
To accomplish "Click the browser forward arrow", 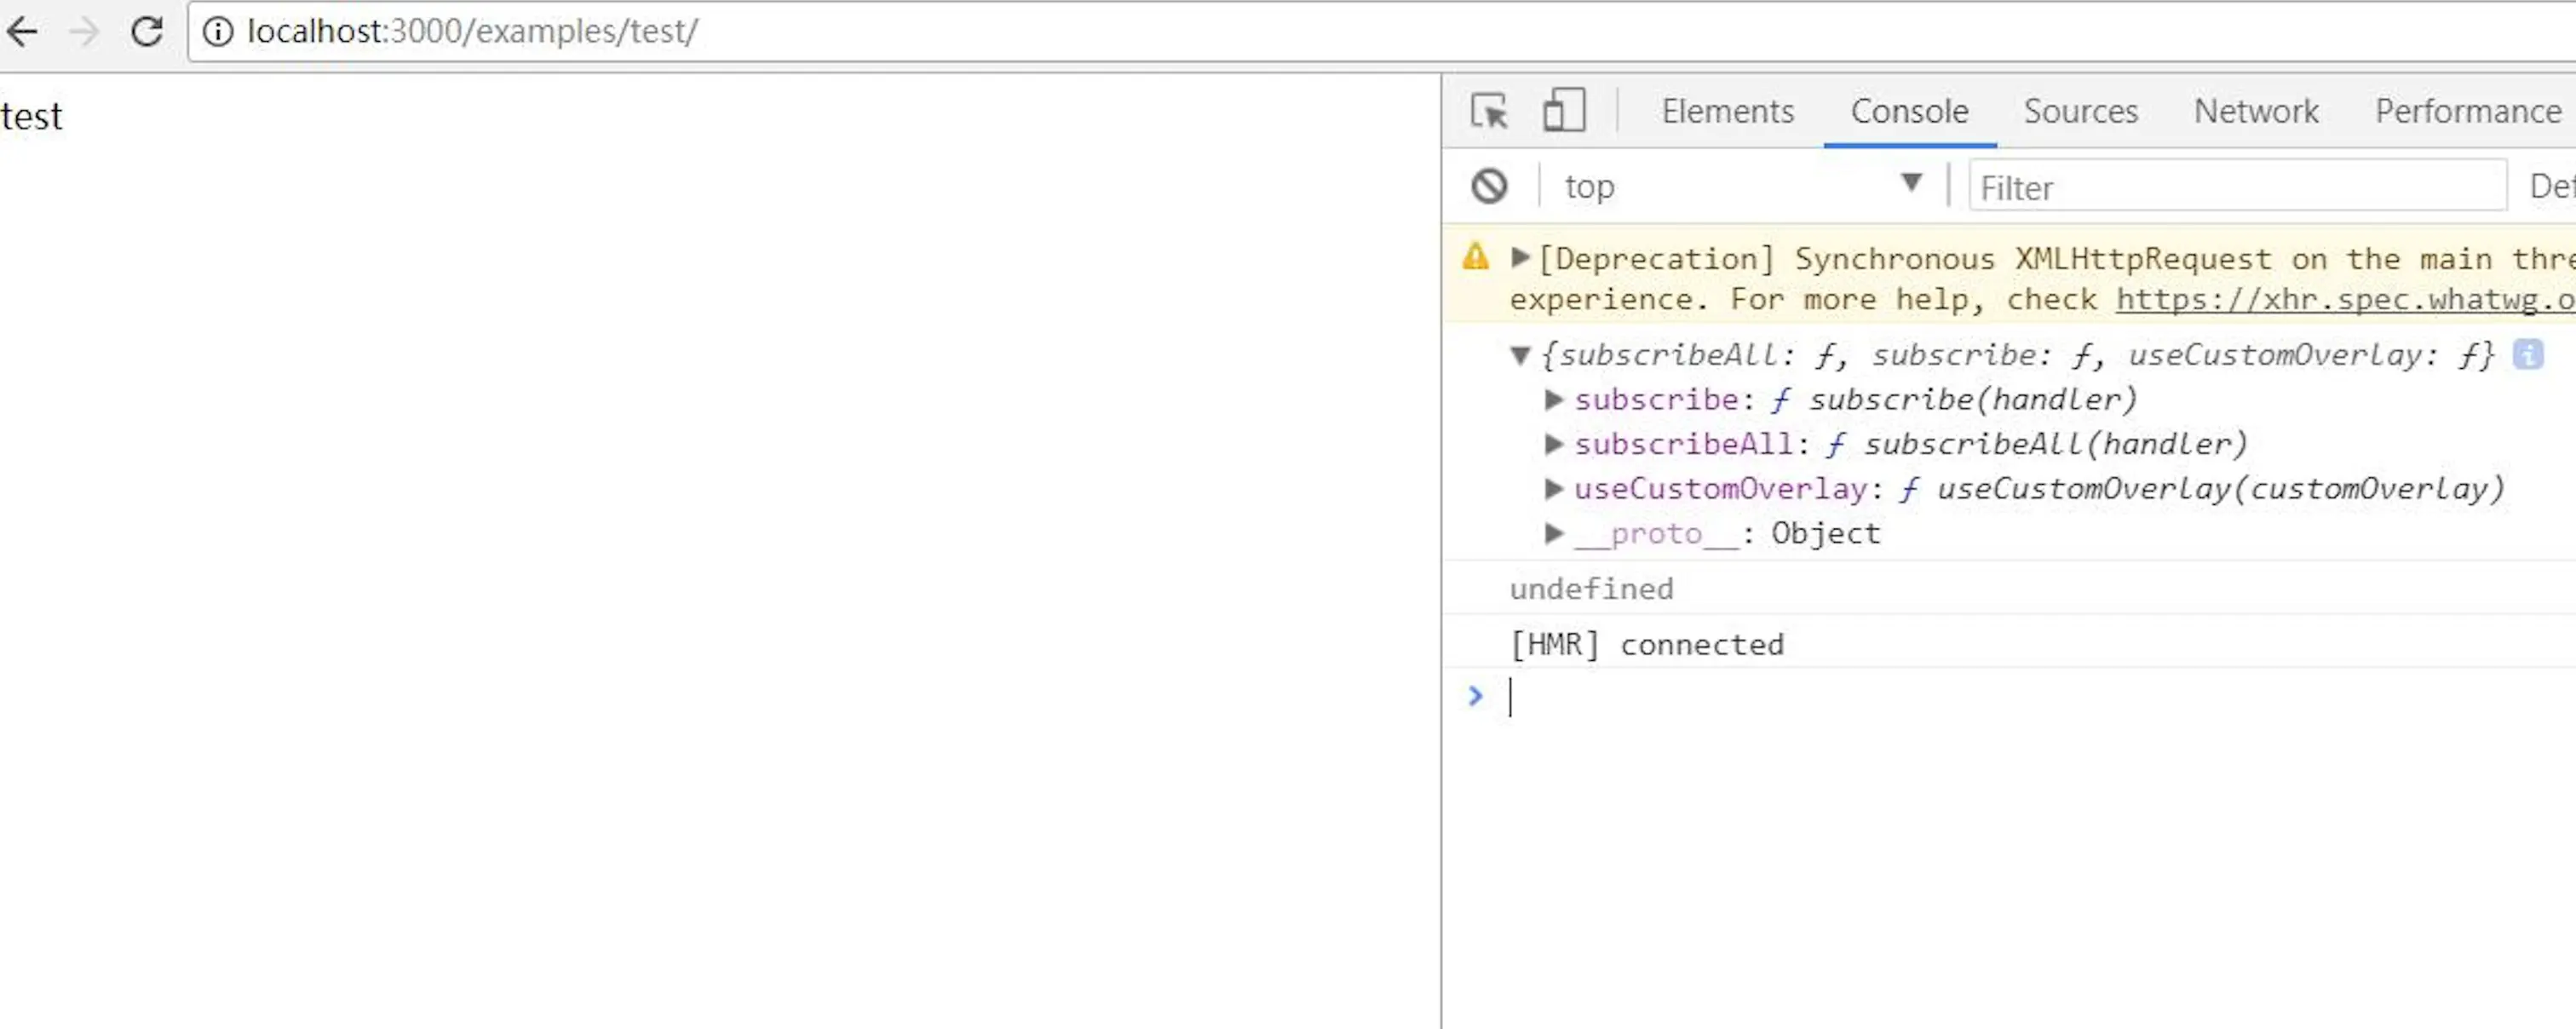I will pos(85,32).
